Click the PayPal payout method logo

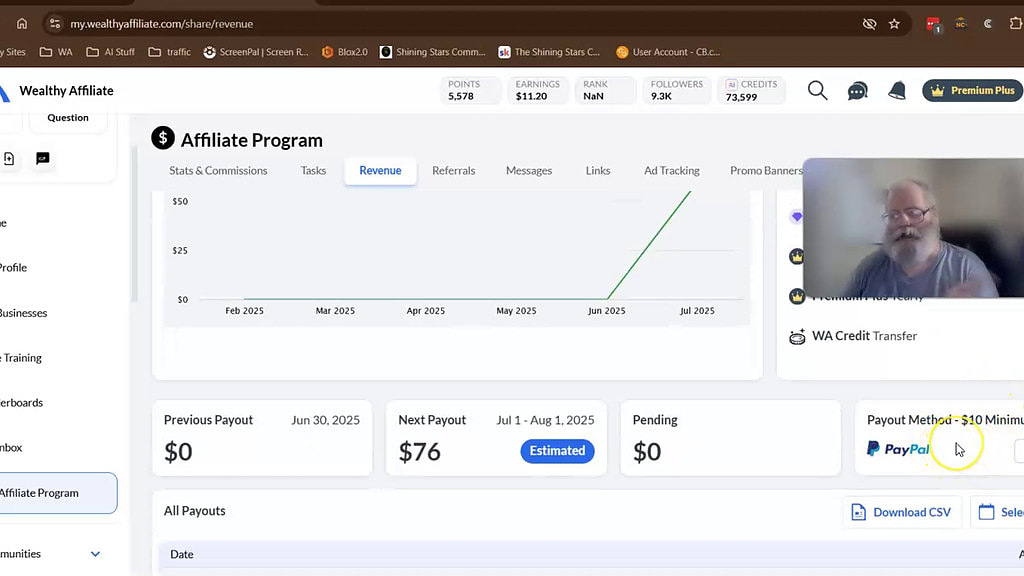coord(897,449)
